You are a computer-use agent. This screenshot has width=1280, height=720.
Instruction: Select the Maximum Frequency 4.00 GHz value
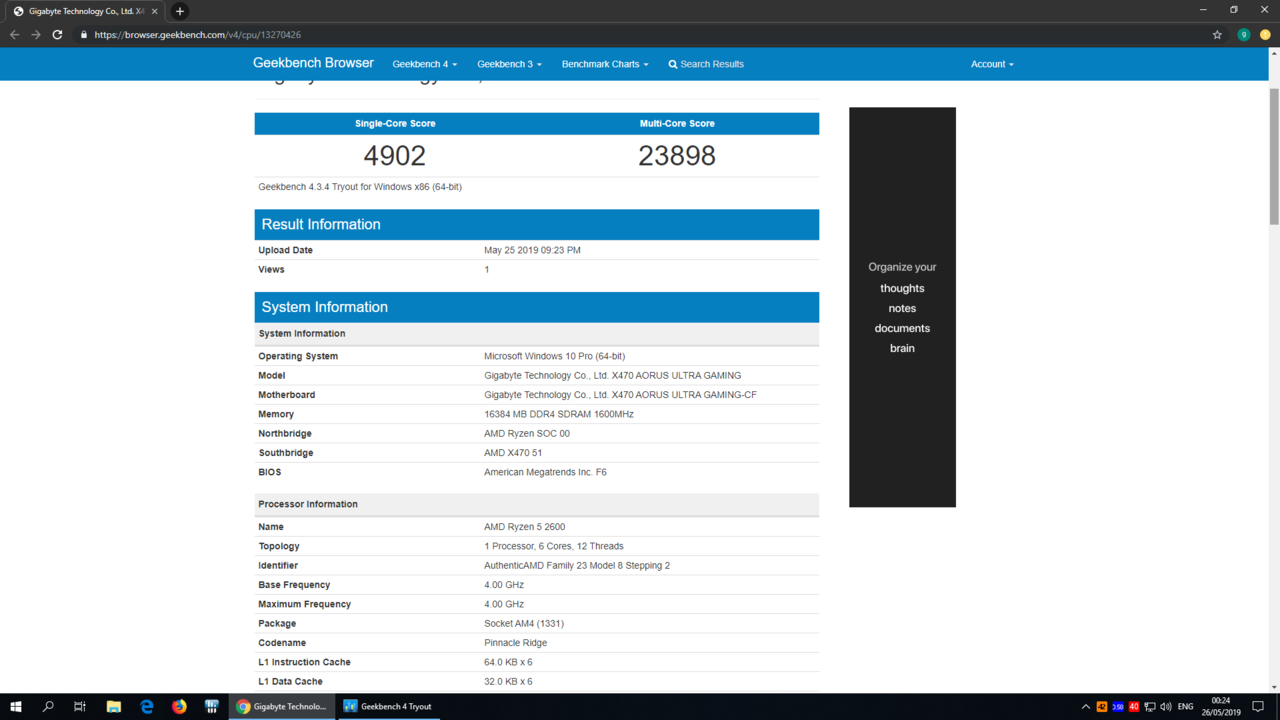pos(504,604)
